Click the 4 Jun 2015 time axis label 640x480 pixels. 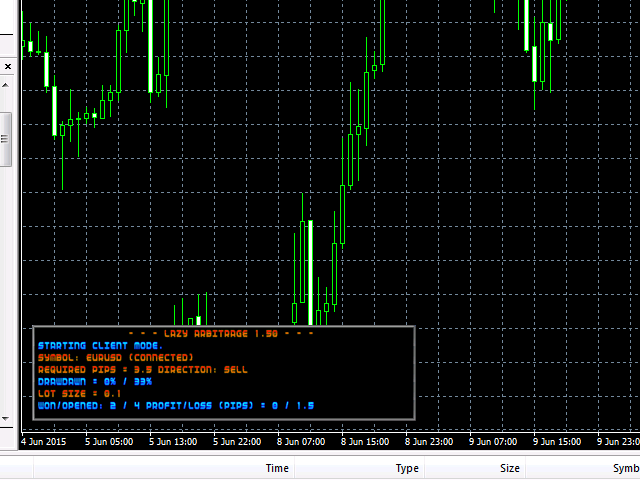click(x=46, y=440)
